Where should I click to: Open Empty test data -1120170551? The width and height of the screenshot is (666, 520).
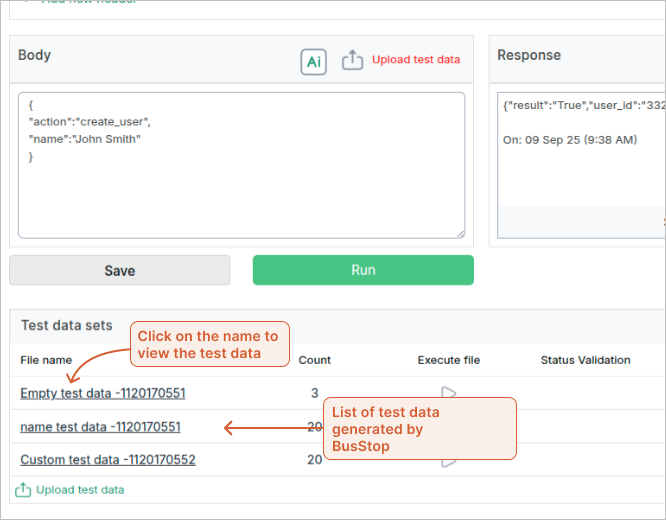pyautogui.click(x=102, y=393)
